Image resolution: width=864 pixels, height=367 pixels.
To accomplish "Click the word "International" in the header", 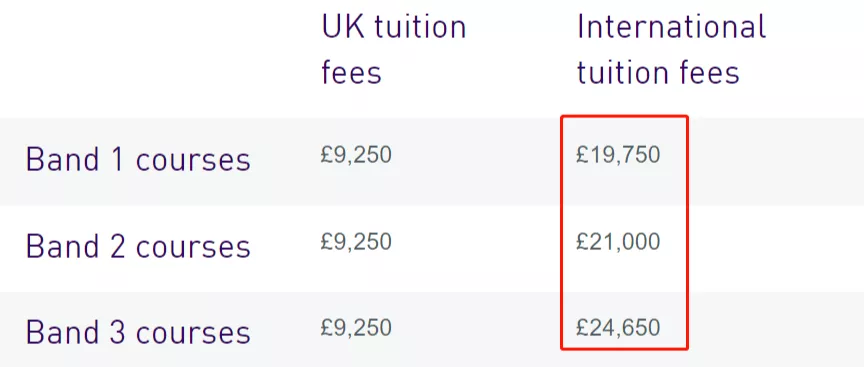I will click(671, 27).
